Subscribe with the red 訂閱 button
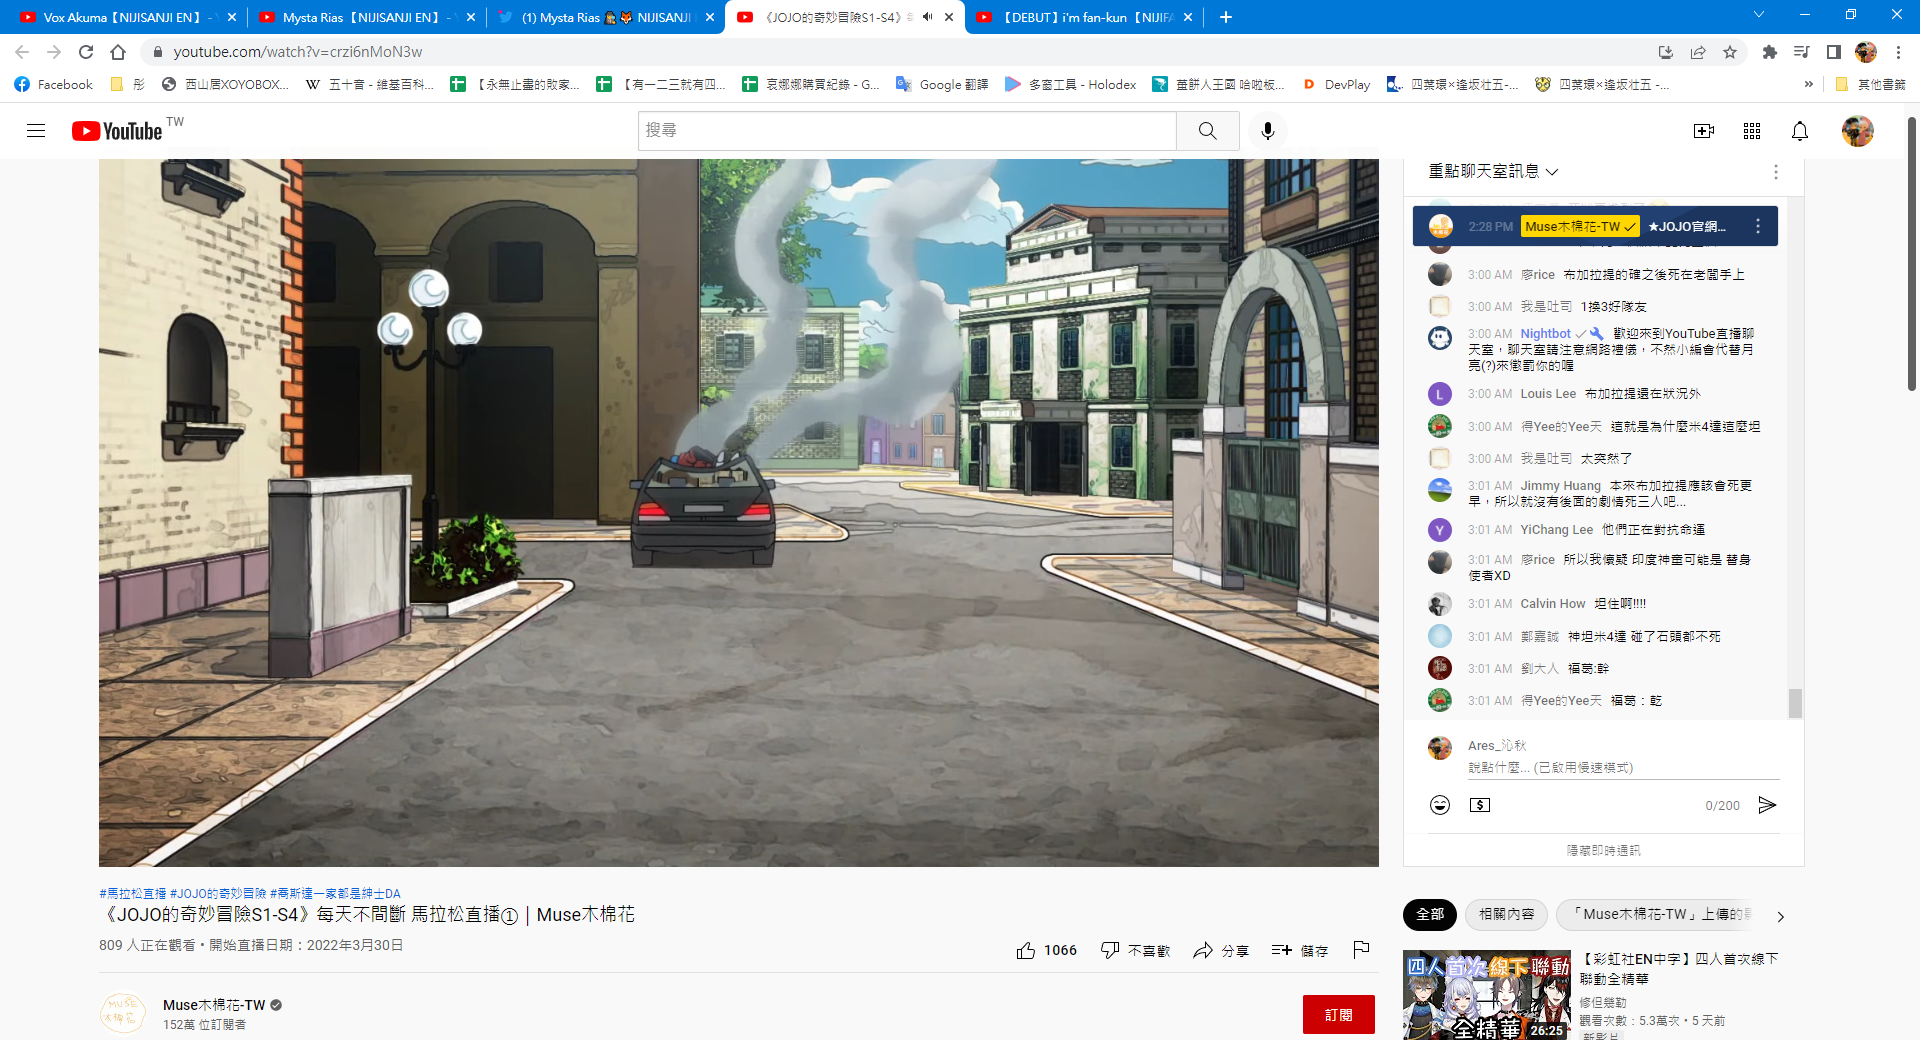 pos(1338,1015)
